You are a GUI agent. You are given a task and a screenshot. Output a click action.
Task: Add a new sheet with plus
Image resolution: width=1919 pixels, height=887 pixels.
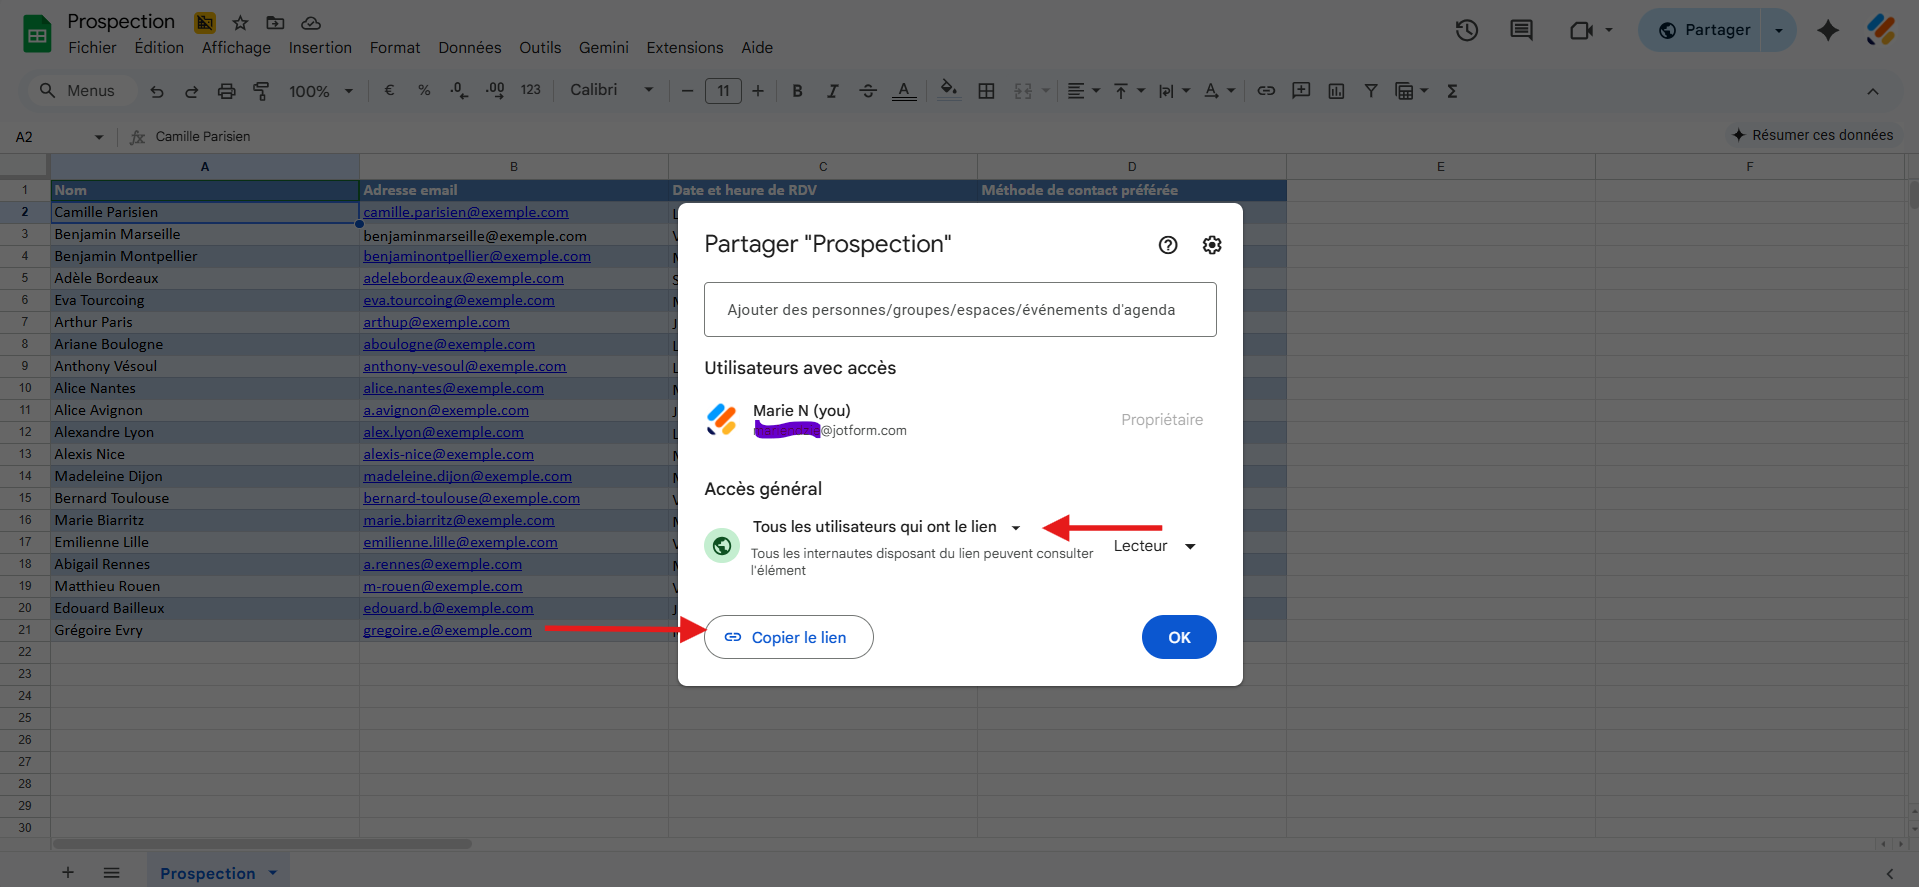coord(68,873)
